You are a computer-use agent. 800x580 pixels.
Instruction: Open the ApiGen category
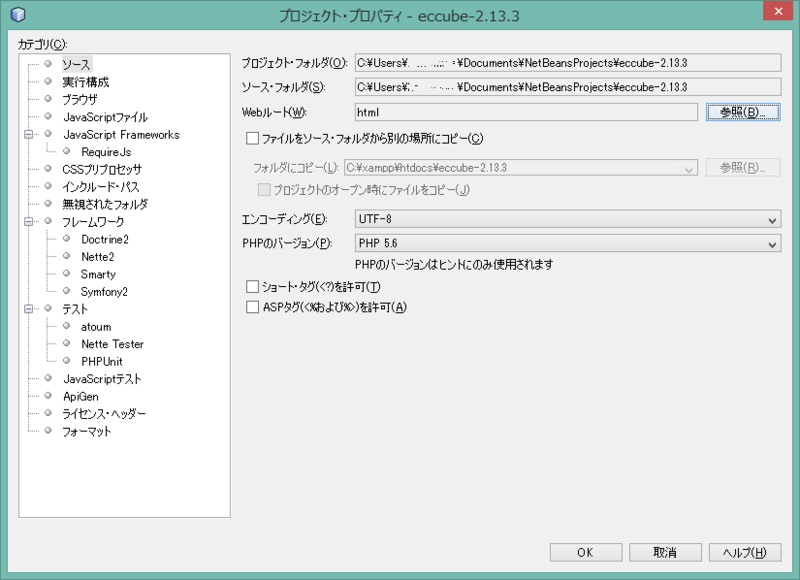[x=81, y=396]
